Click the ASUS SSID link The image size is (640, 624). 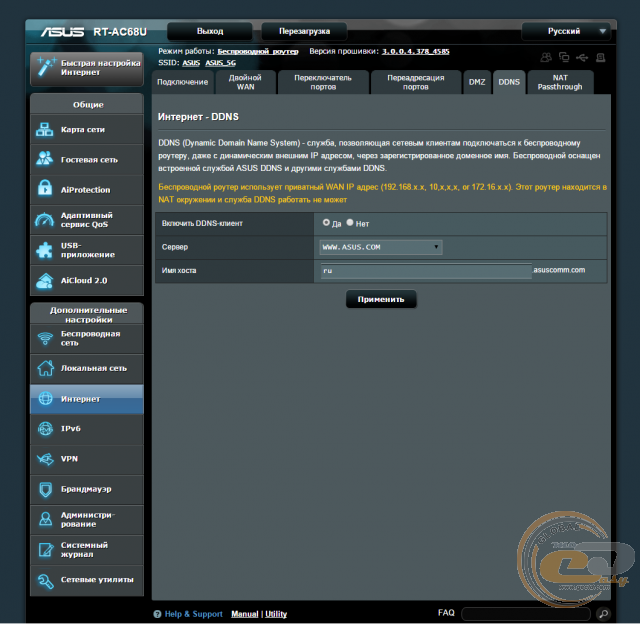pyautogui.click(x=191, y=63)
